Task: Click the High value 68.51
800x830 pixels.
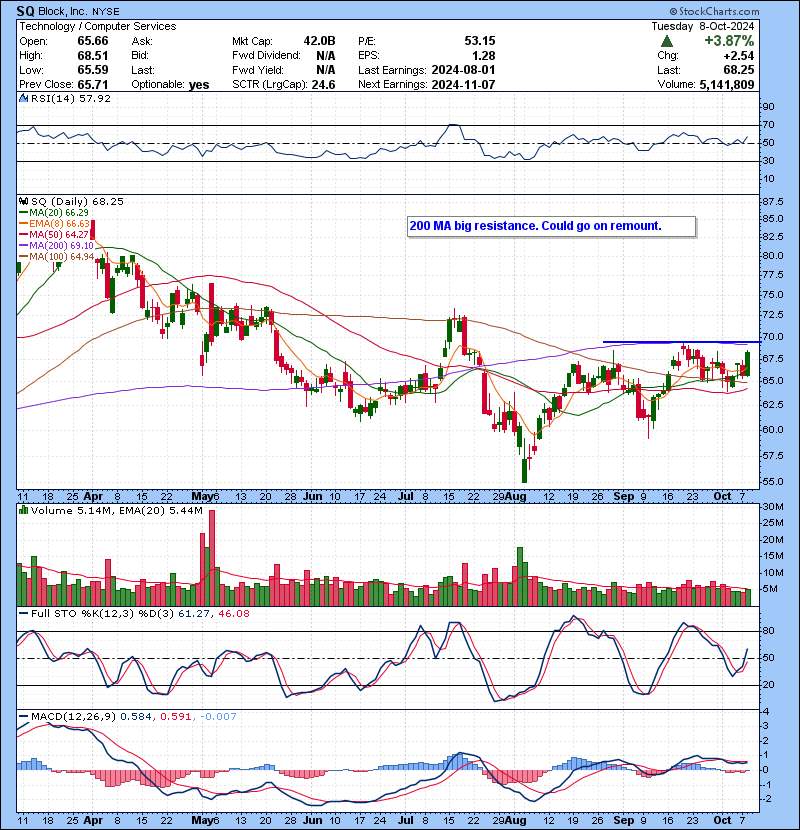Action: coord(93,56)
